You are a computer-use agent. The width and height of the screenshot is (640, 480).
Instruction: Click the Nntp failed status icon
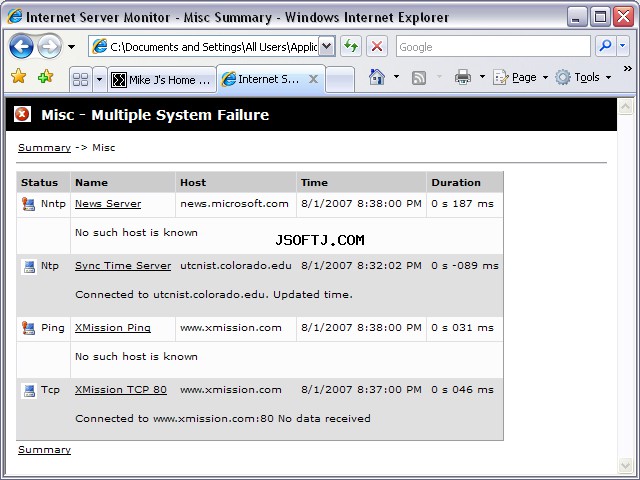coord(29,204)
